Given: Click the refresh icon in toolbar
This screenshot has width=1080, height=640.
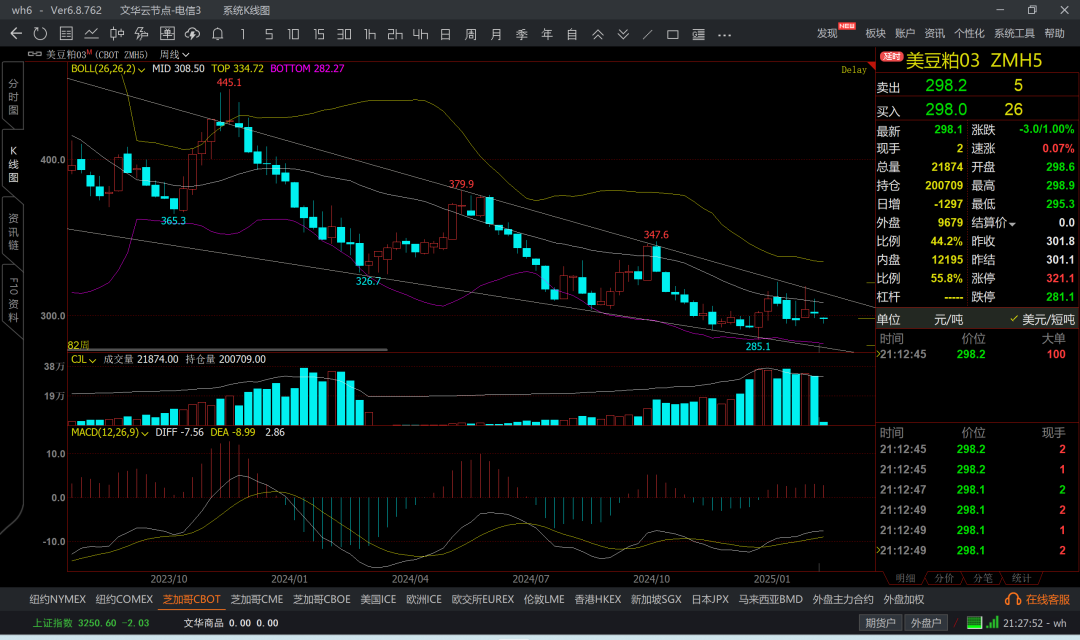Looking at the screenshot, I should pos(40,34).
